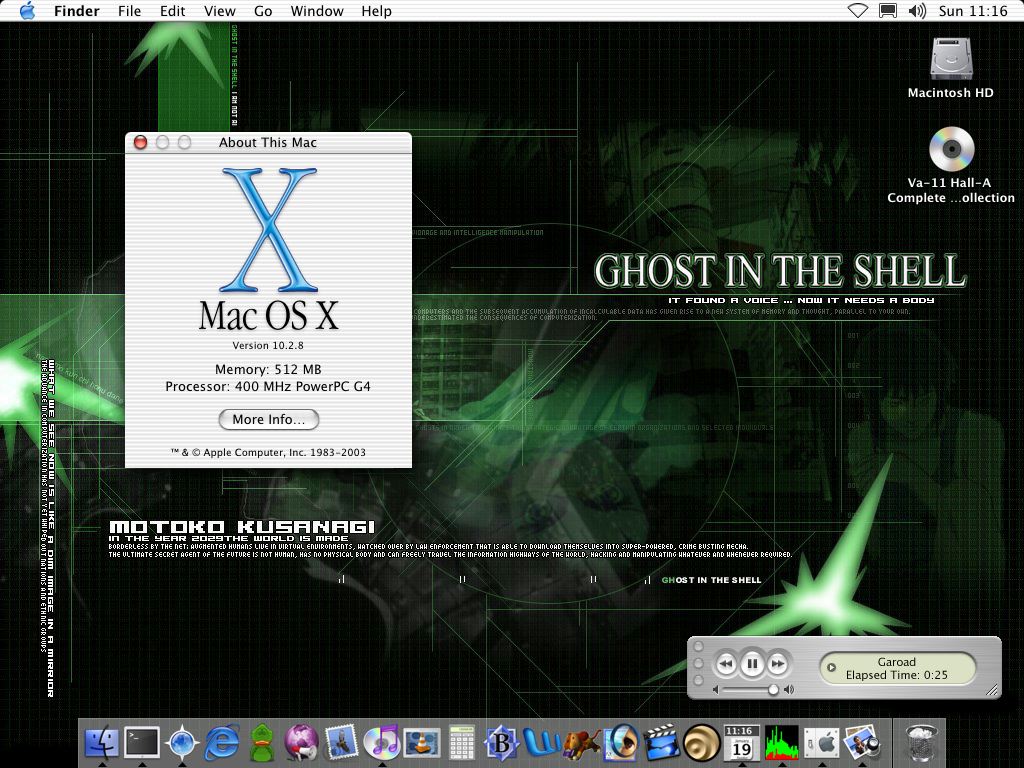Launch VLC cone icon in Dock
The width and height of the screenshot is (1024, 768).
click(x=421, y=742)
